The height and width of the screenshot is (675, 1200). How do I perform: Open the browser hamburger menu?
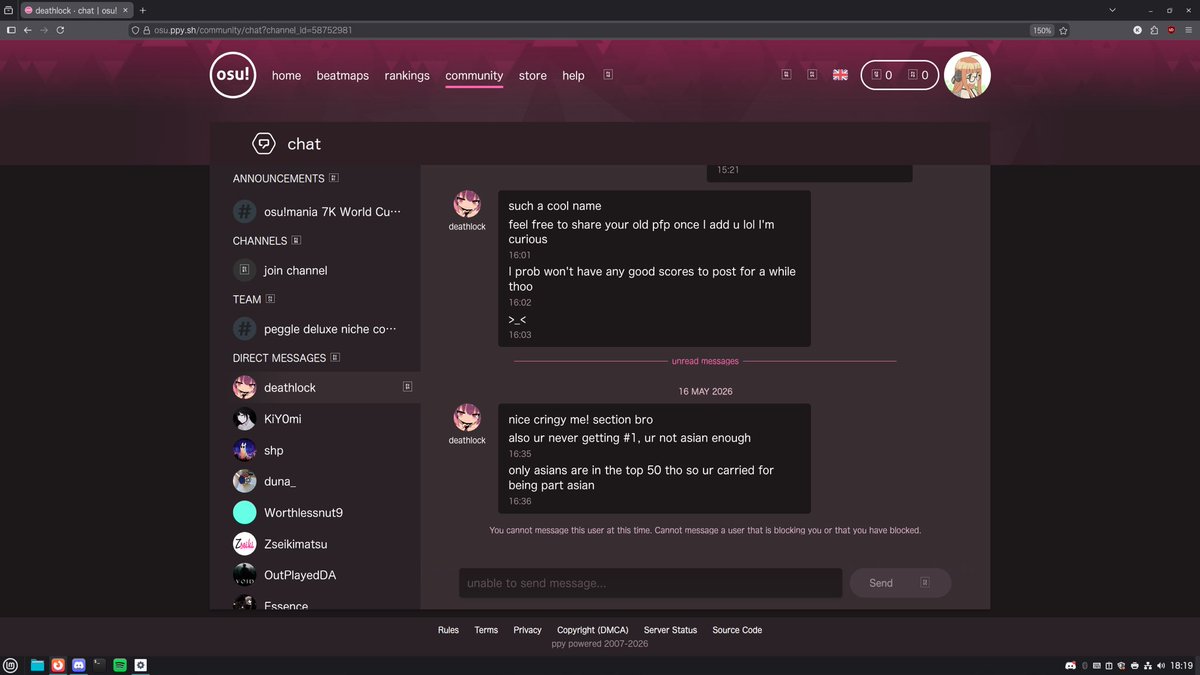pos(1188,30)
